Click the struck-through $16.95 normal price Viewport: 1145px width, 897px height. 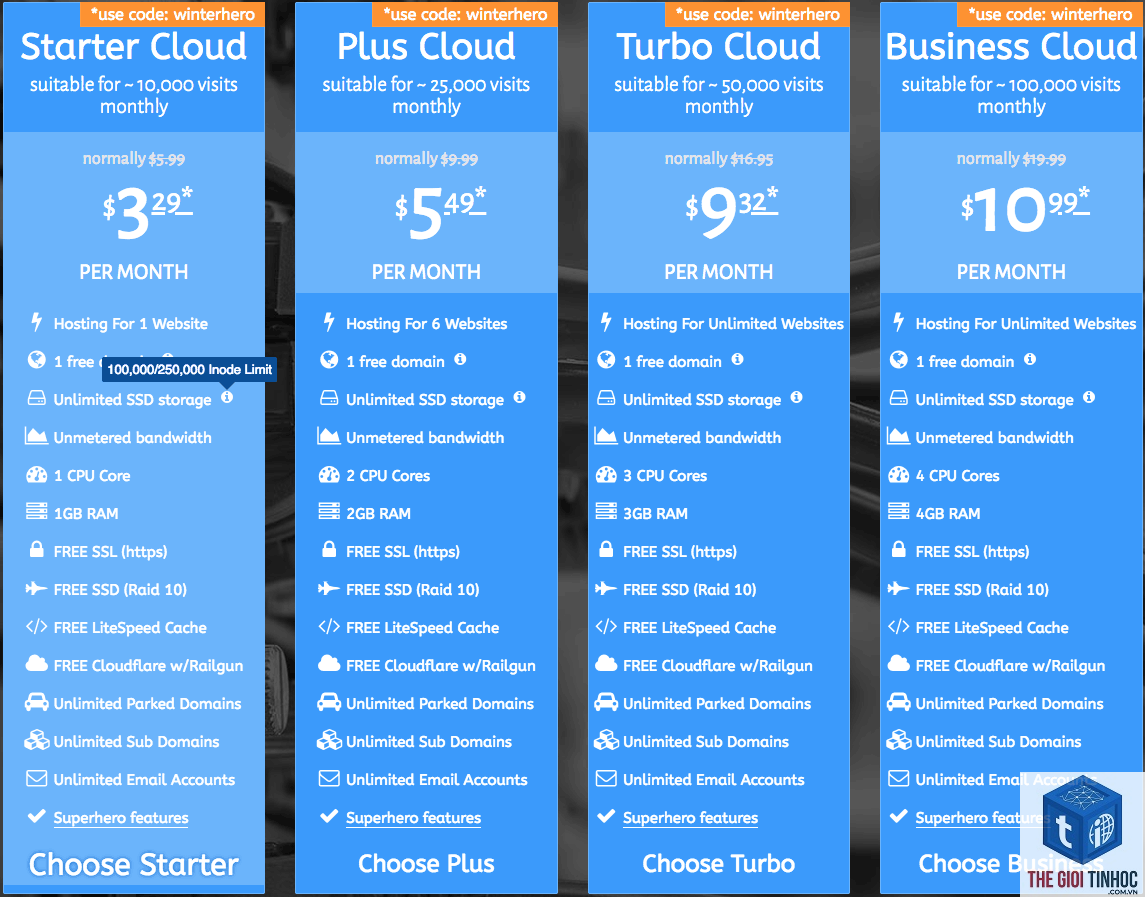(751, 159)
